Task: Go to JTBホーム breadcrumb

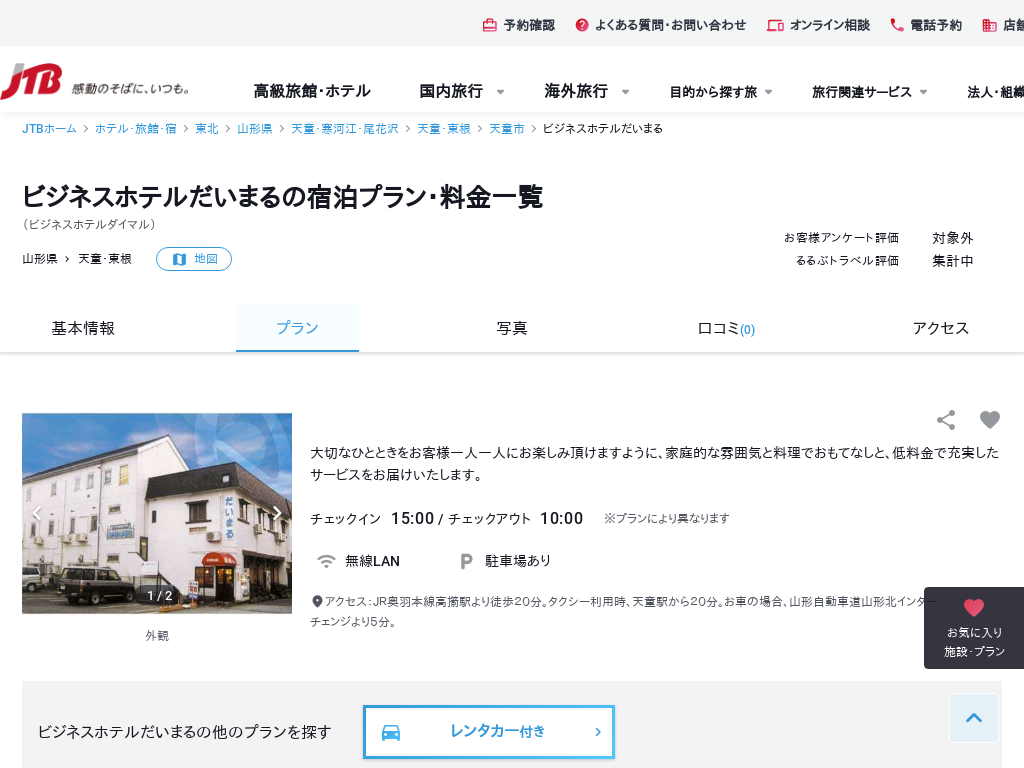Action: pyautogui.click(x=49, y=129)
